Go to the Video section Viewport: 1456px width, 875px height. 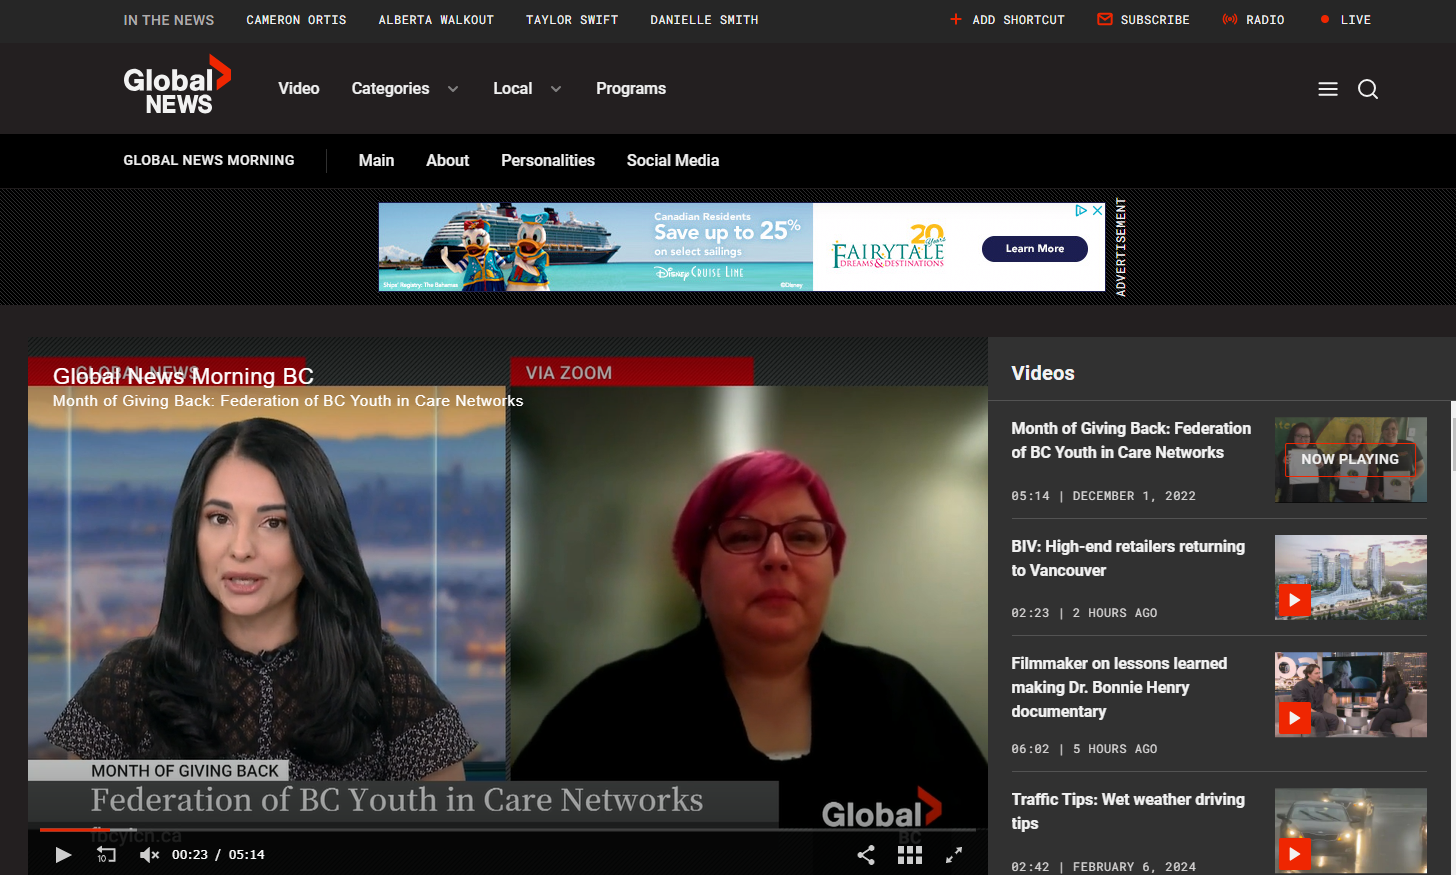point(299,89)
